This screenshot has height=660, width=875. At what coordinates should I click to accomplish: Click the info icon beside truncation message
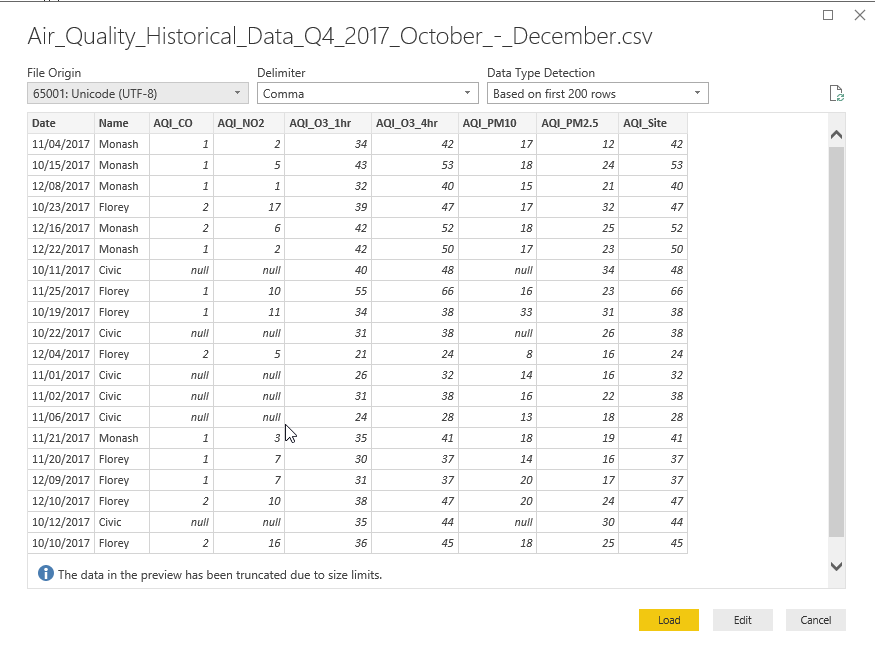click(45, 574)
